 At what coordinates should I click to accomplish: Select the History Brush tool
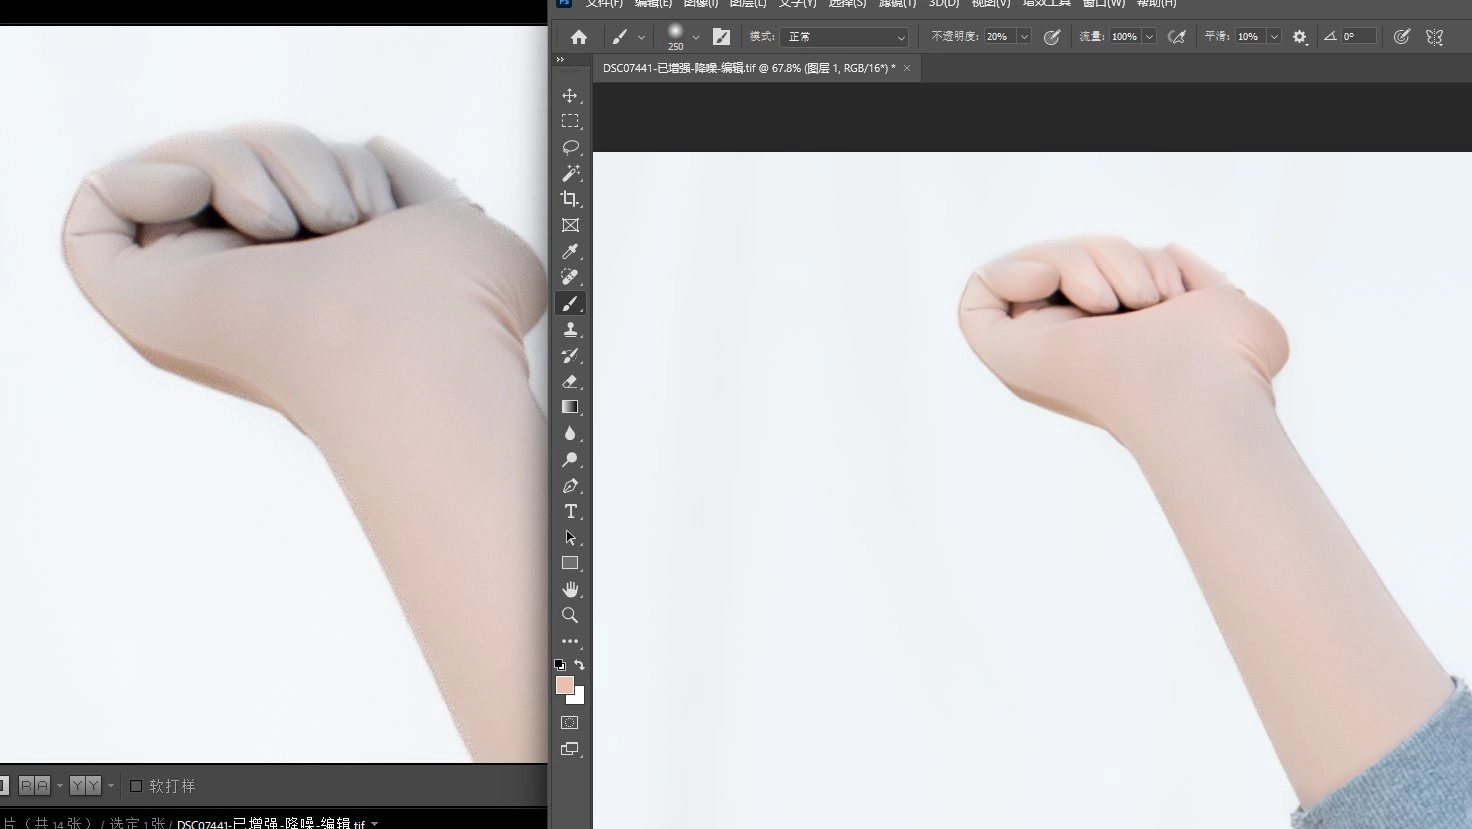570,355
